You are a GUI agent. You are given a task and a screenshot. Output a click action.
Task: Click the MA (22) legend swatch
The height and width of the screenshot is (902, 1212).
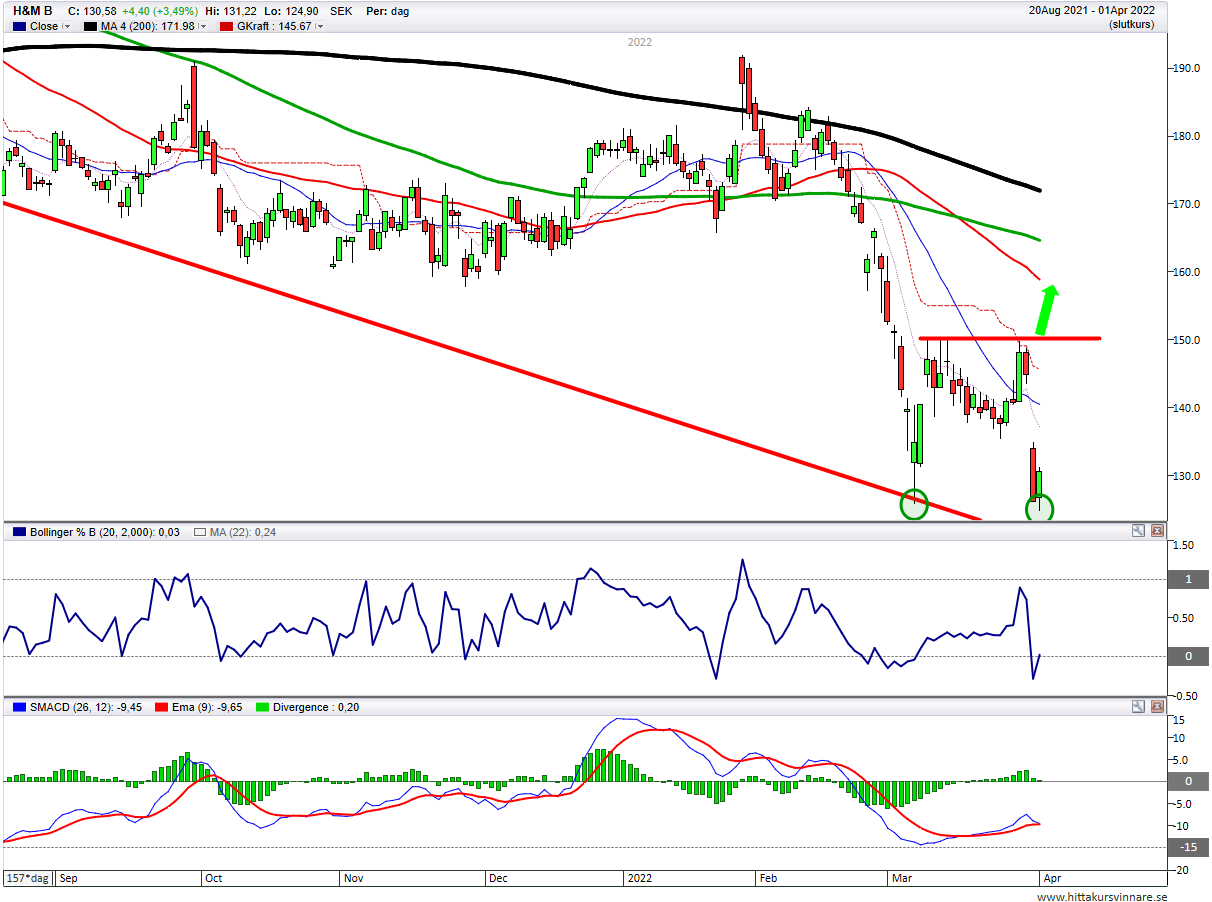click(200, 532)
